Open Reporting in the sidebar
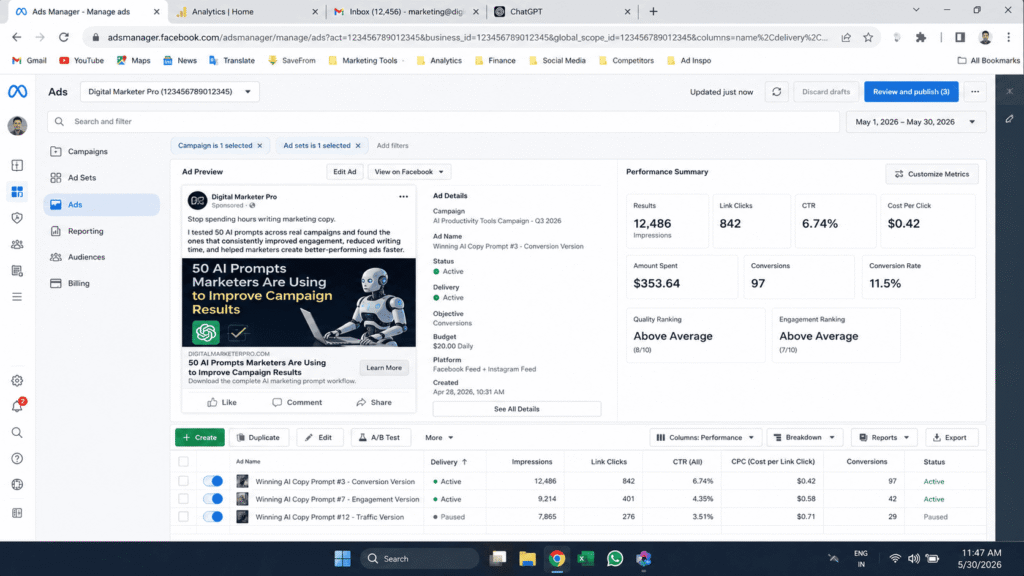The height and width of the screenshot is (576, 1024). click(101, 231)
